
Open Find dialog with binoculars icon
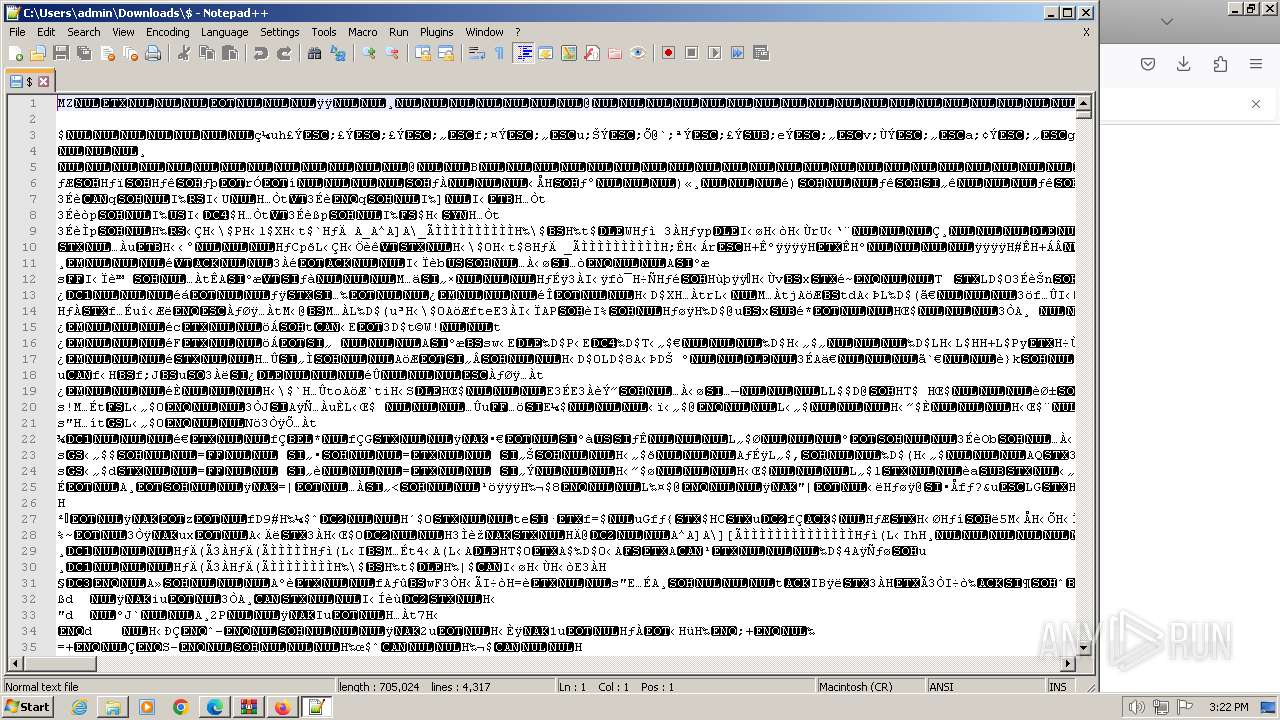coord(315,53)
